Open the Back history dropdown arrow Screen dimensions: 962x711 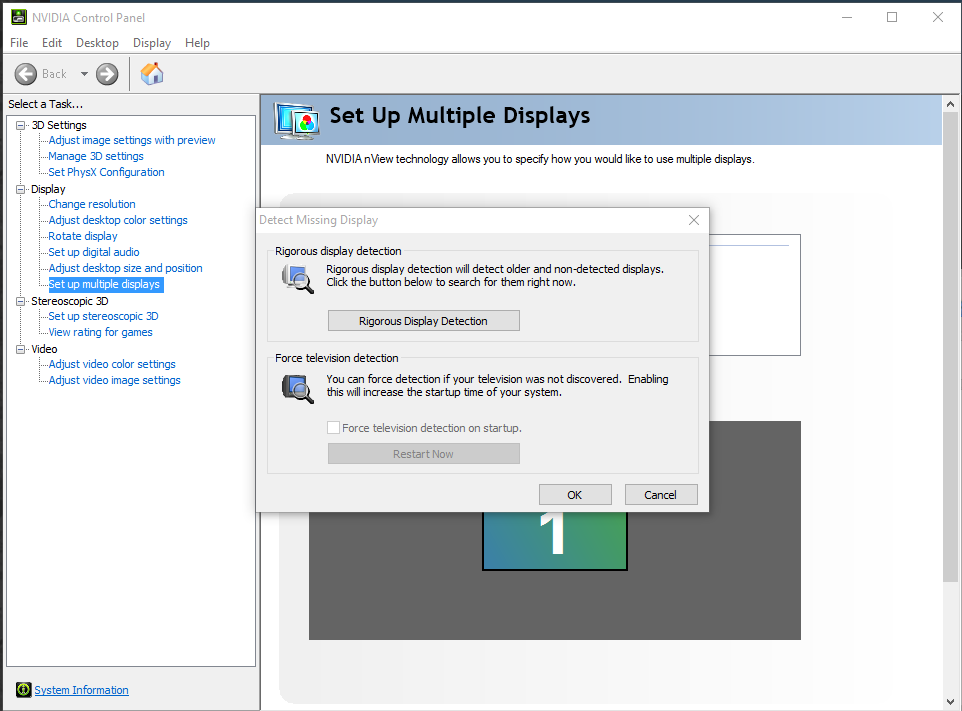pyautogui.click(x=84, y=74)
